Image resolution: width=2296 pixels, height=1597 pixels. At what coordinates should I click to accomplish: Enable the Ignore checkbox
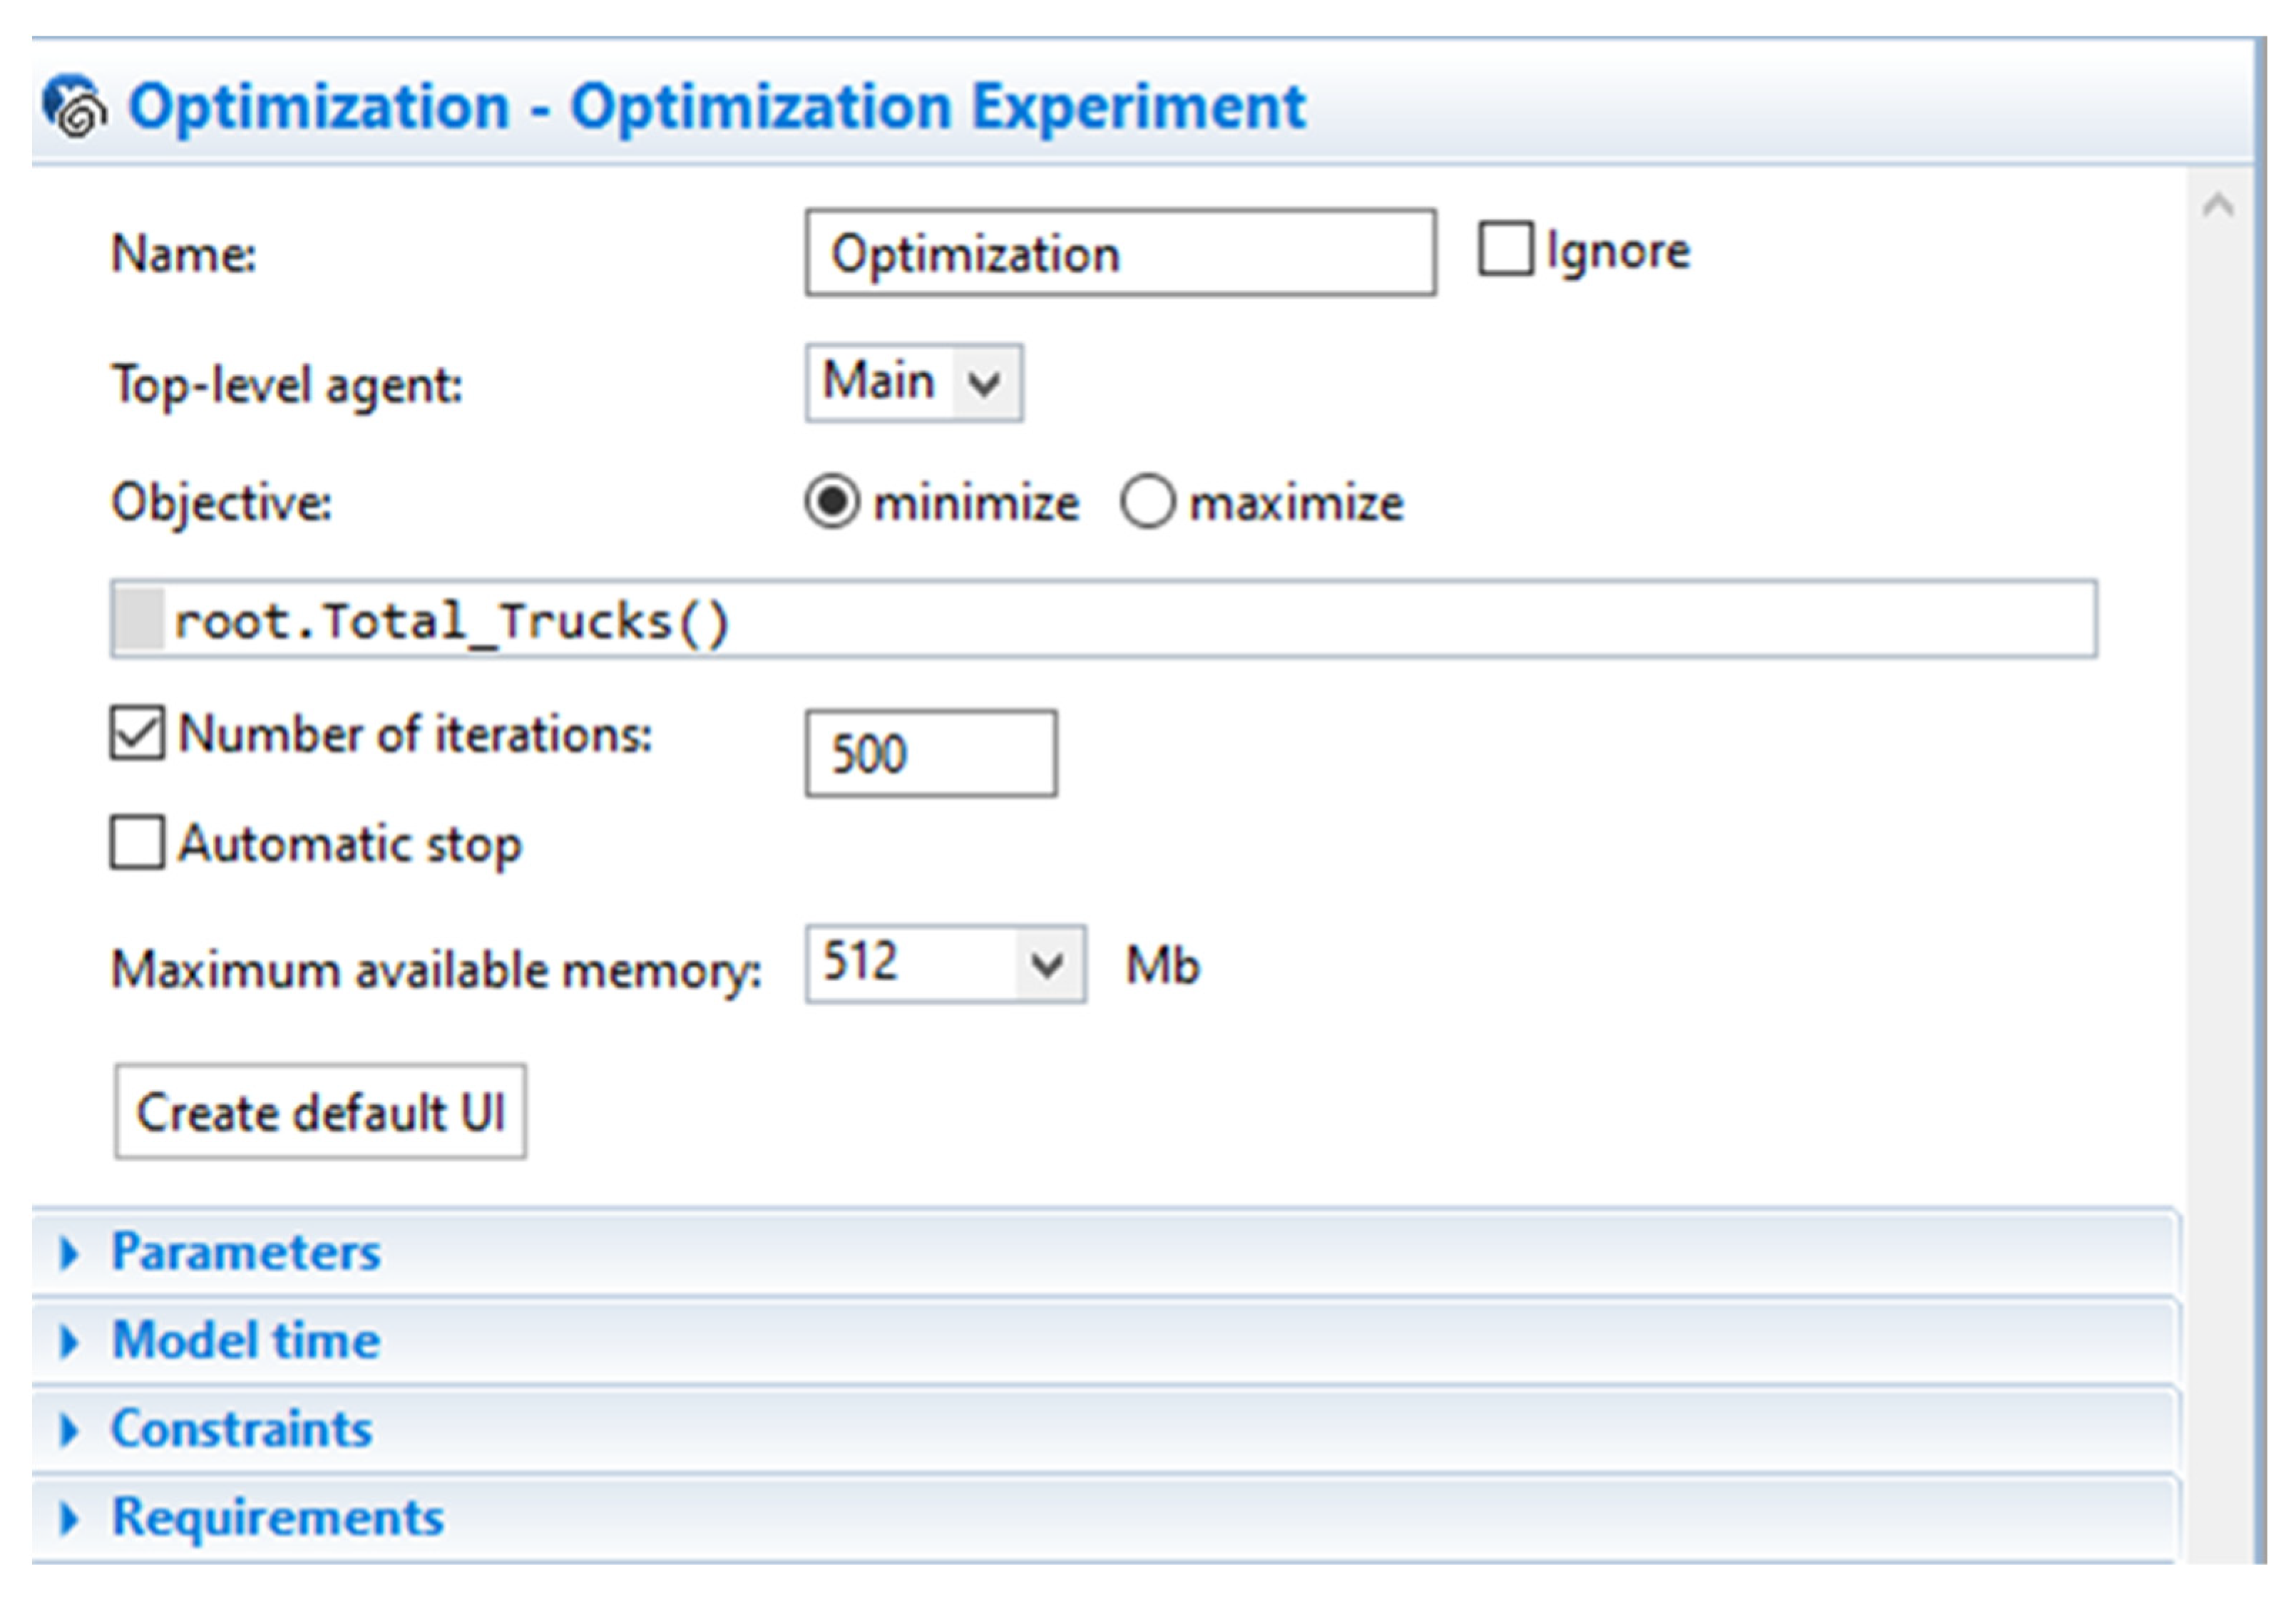pyautogui.click(x=1505, y=249)
